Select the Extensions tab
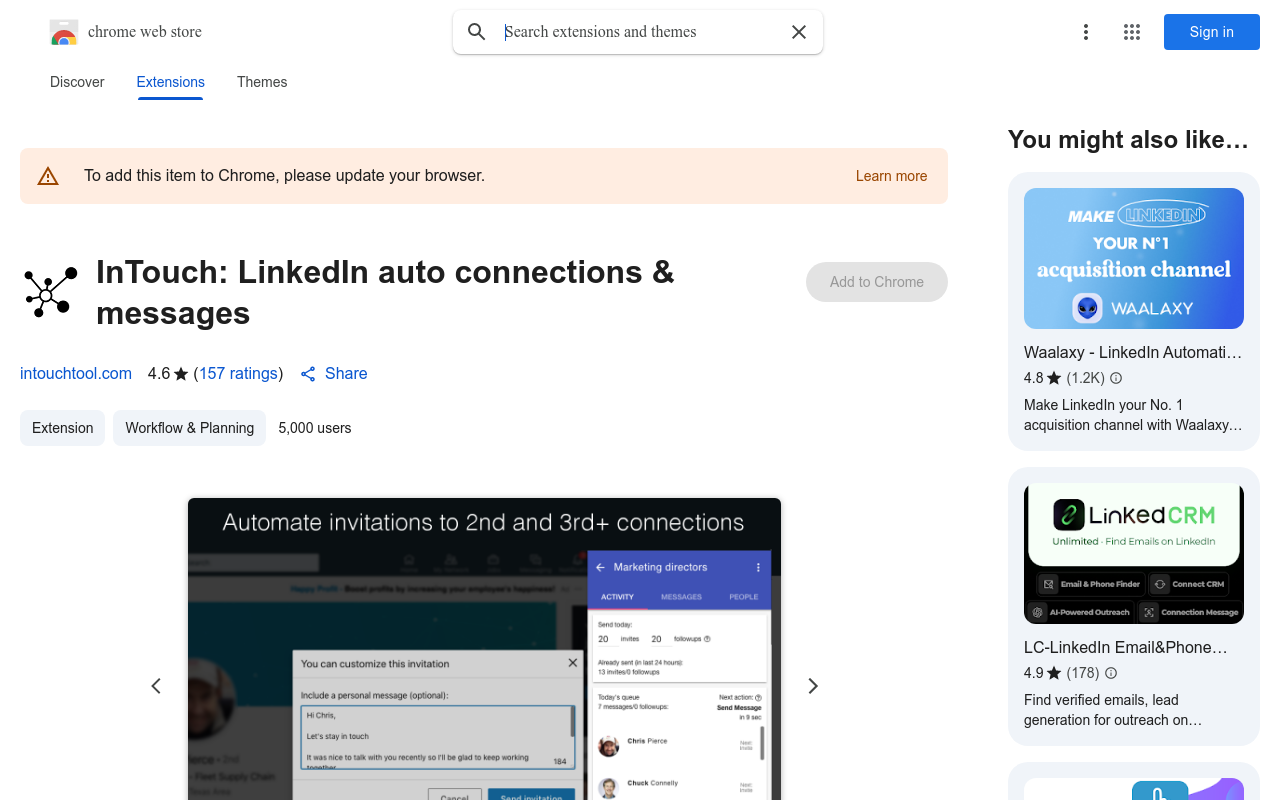This screenshot has width=1280, height=800. (171, 82)
